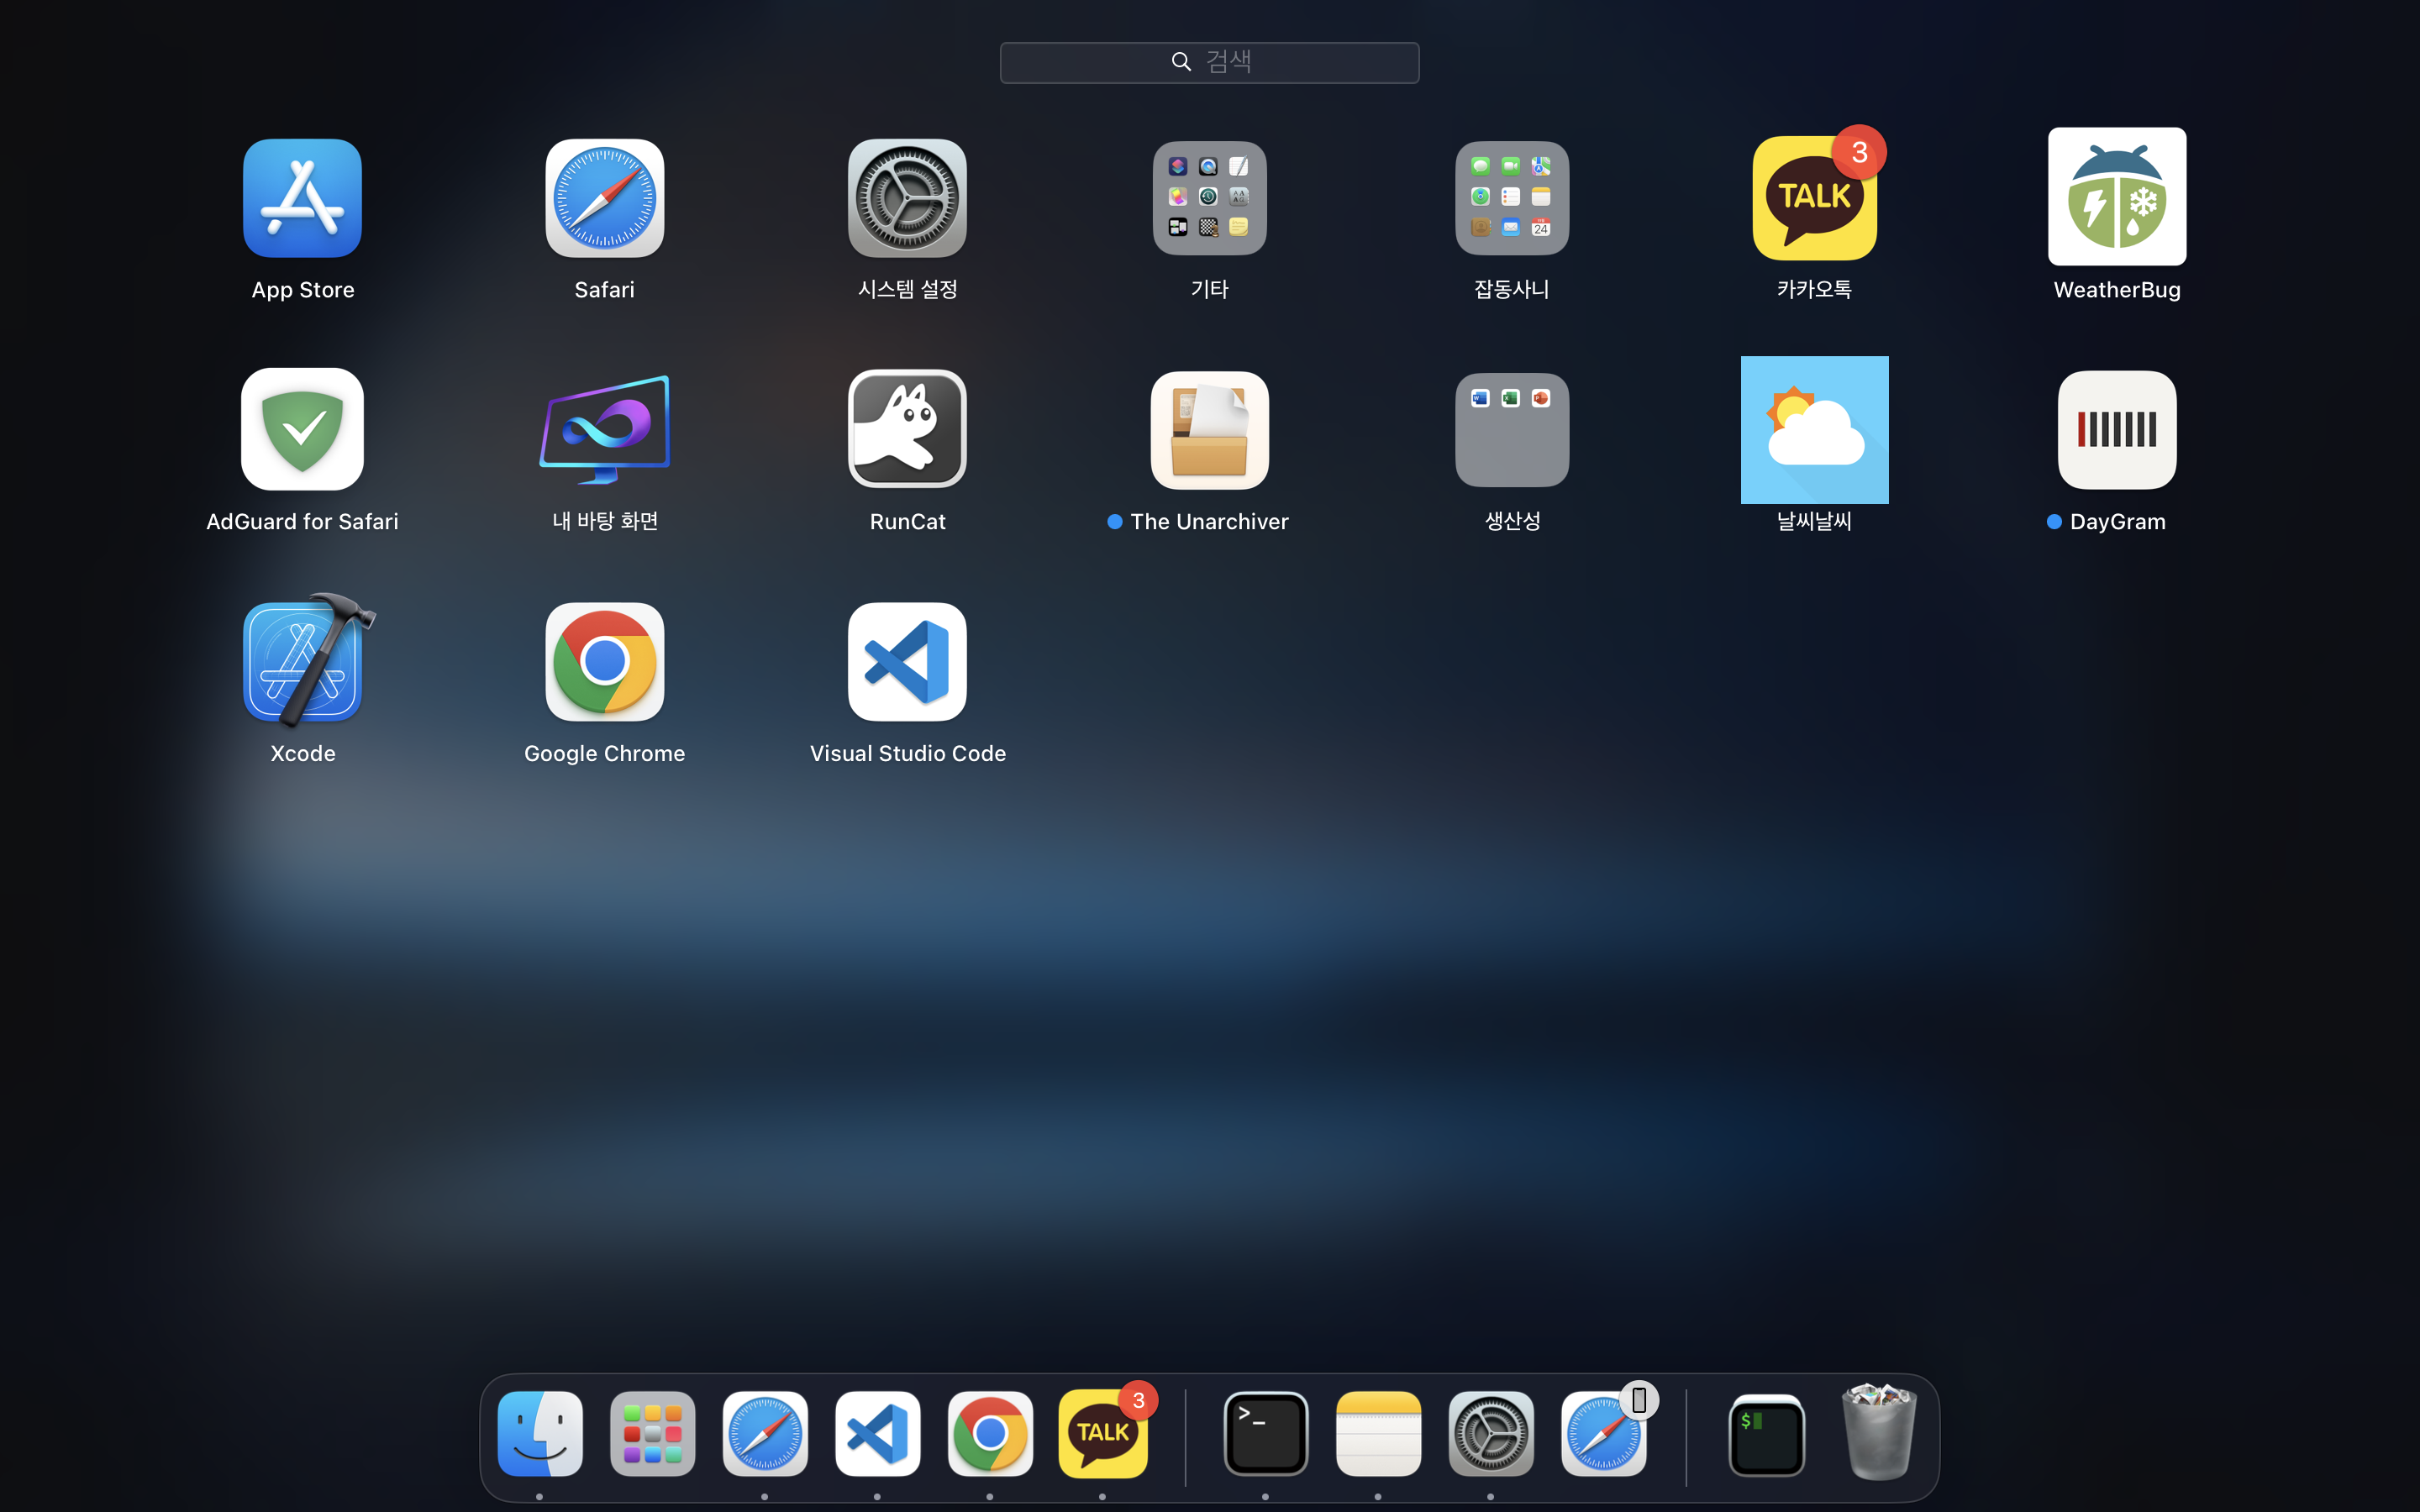Viewport: 2420px width, 1512px height.
Task: Open the 내 바탕 화면 app
Action: point(604,430)
